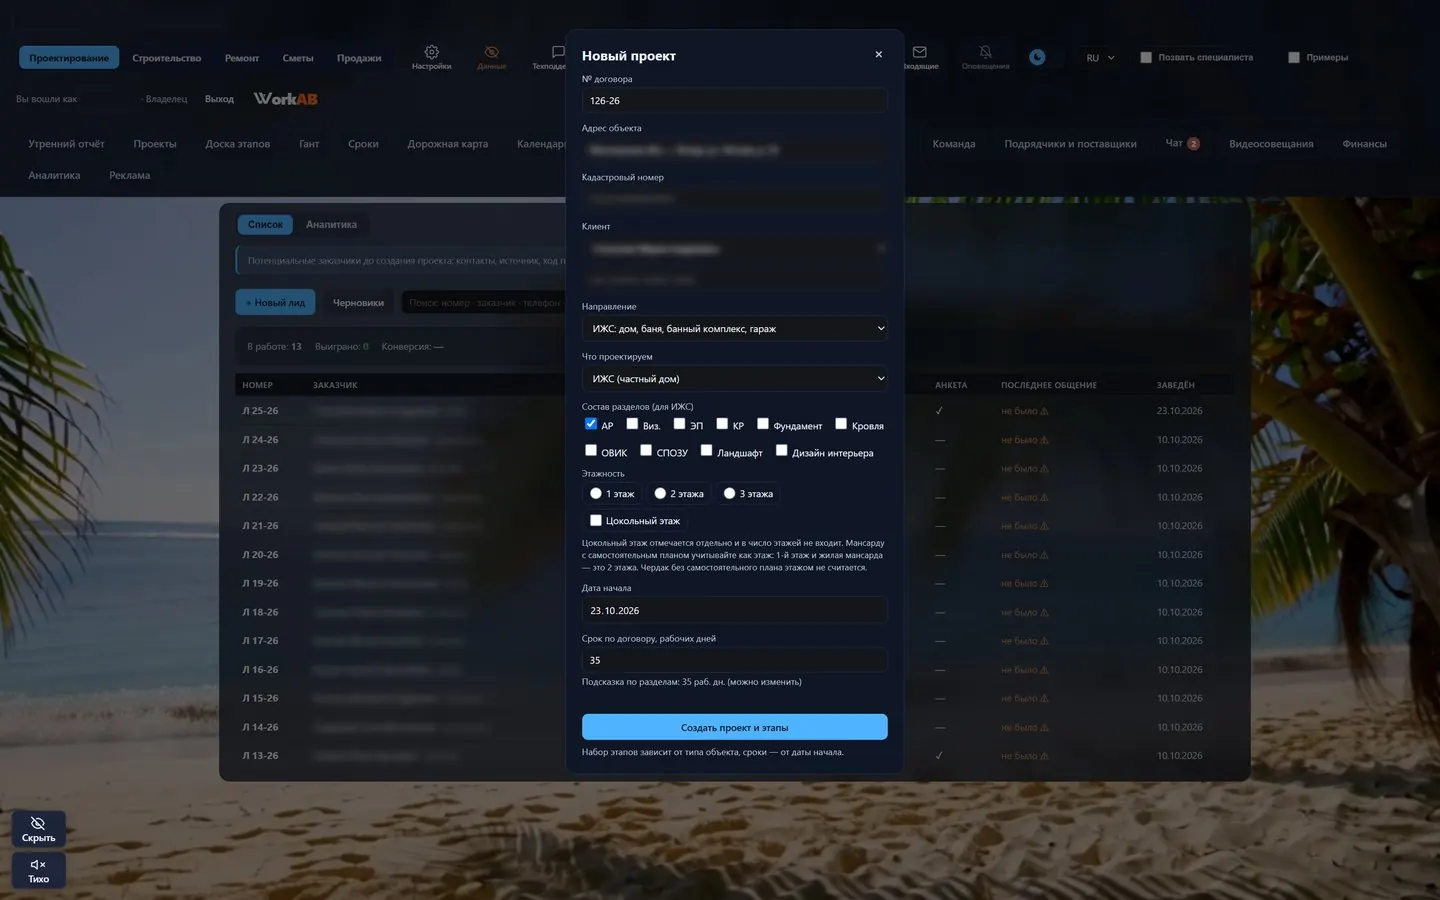The height and width of the screenshot is (900, 1440).
Task: Click the Создать проект и этапы button
Action: click(735, 727)
